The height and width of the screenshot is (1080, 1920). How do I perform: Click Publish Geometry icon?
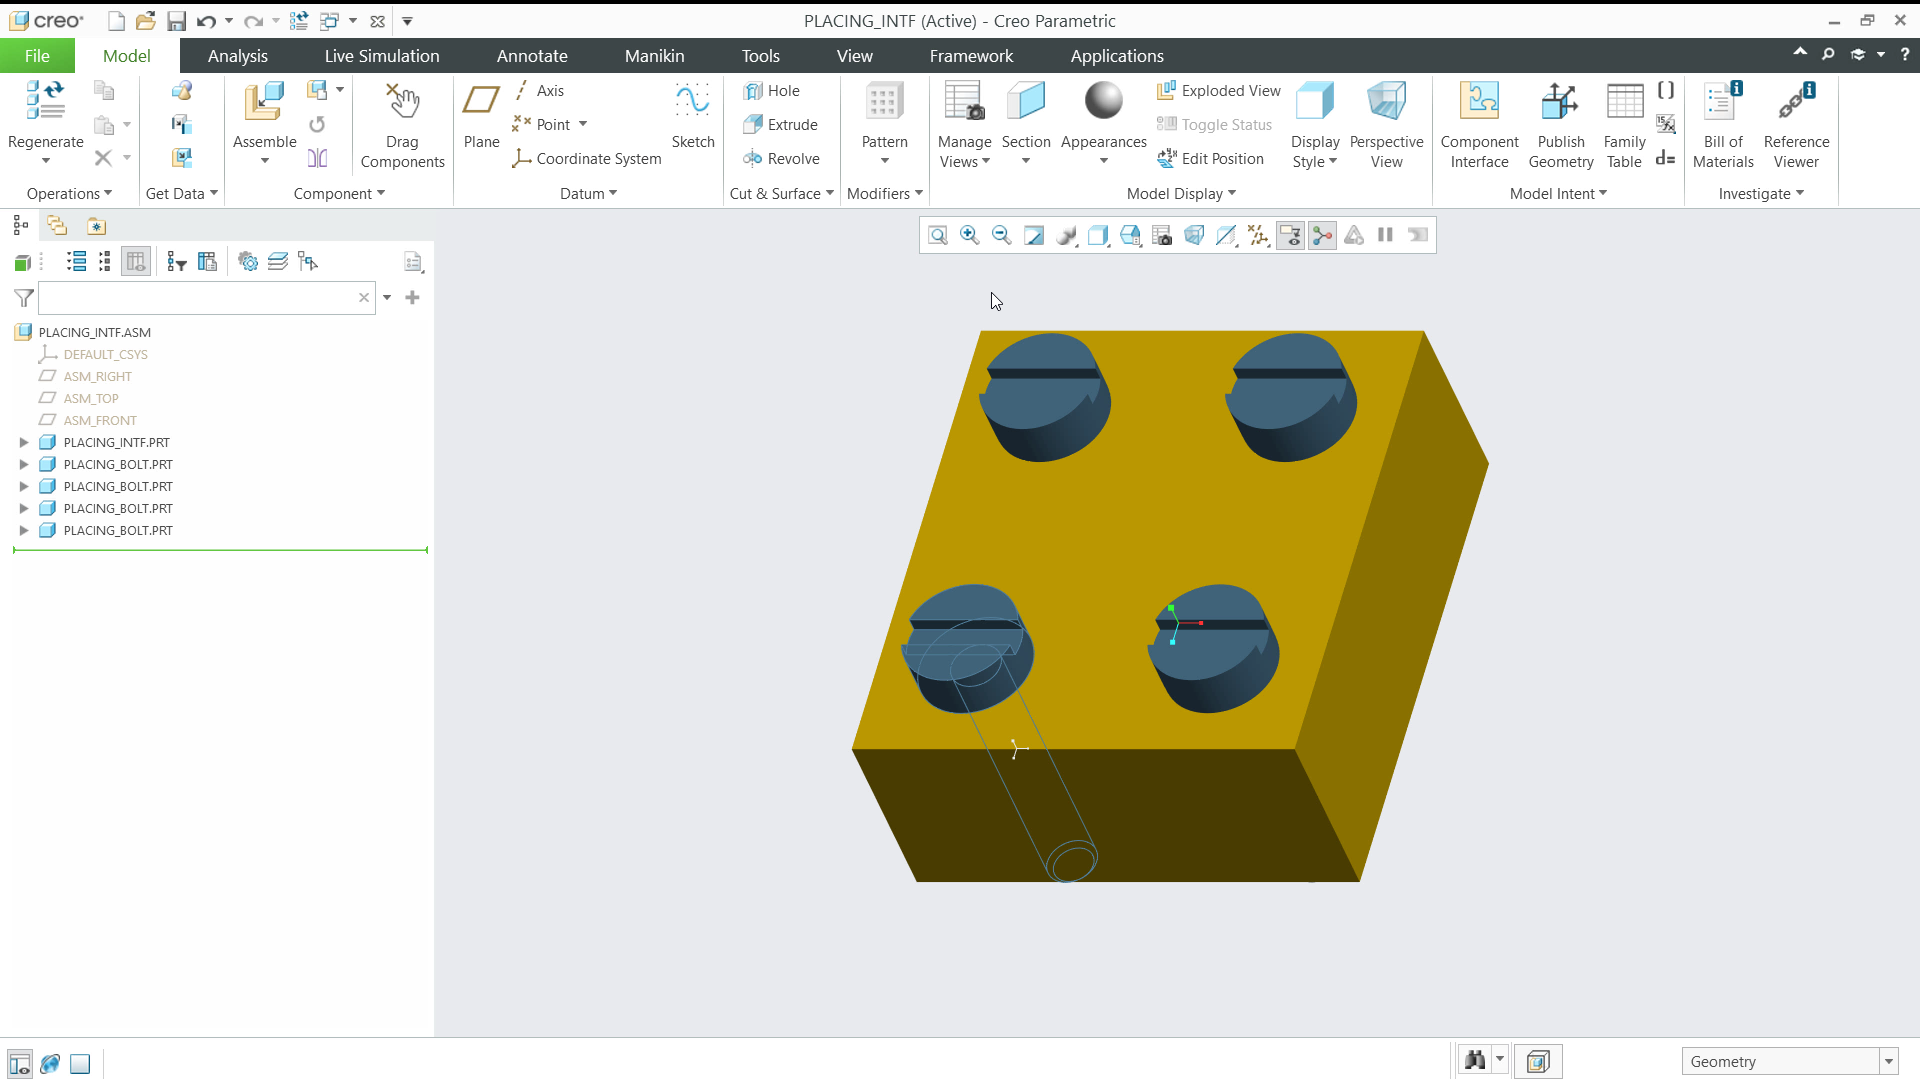coord(1560,101)
